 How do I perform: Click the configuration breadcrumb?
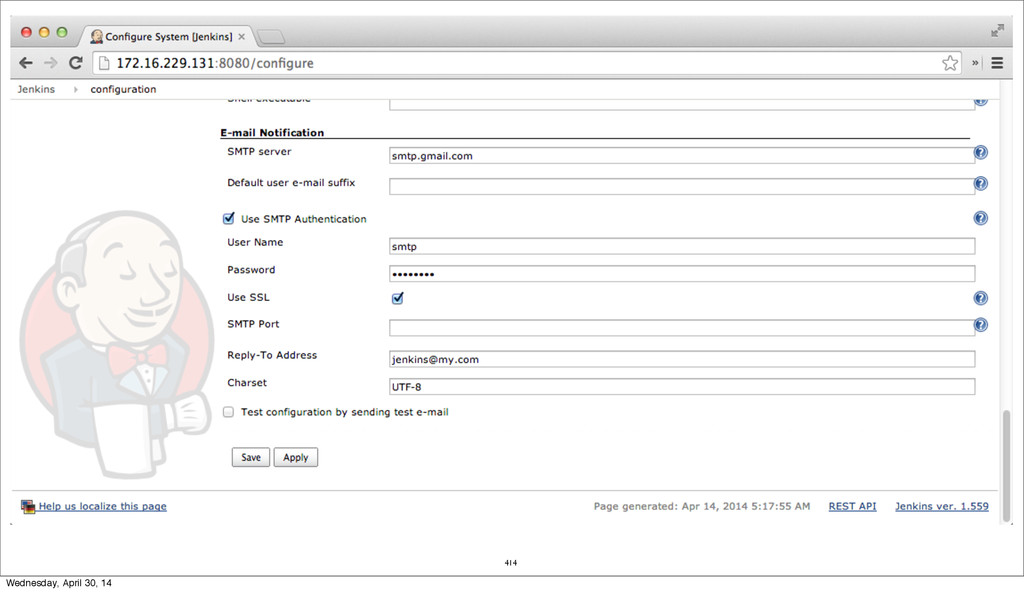click(123, 89)
